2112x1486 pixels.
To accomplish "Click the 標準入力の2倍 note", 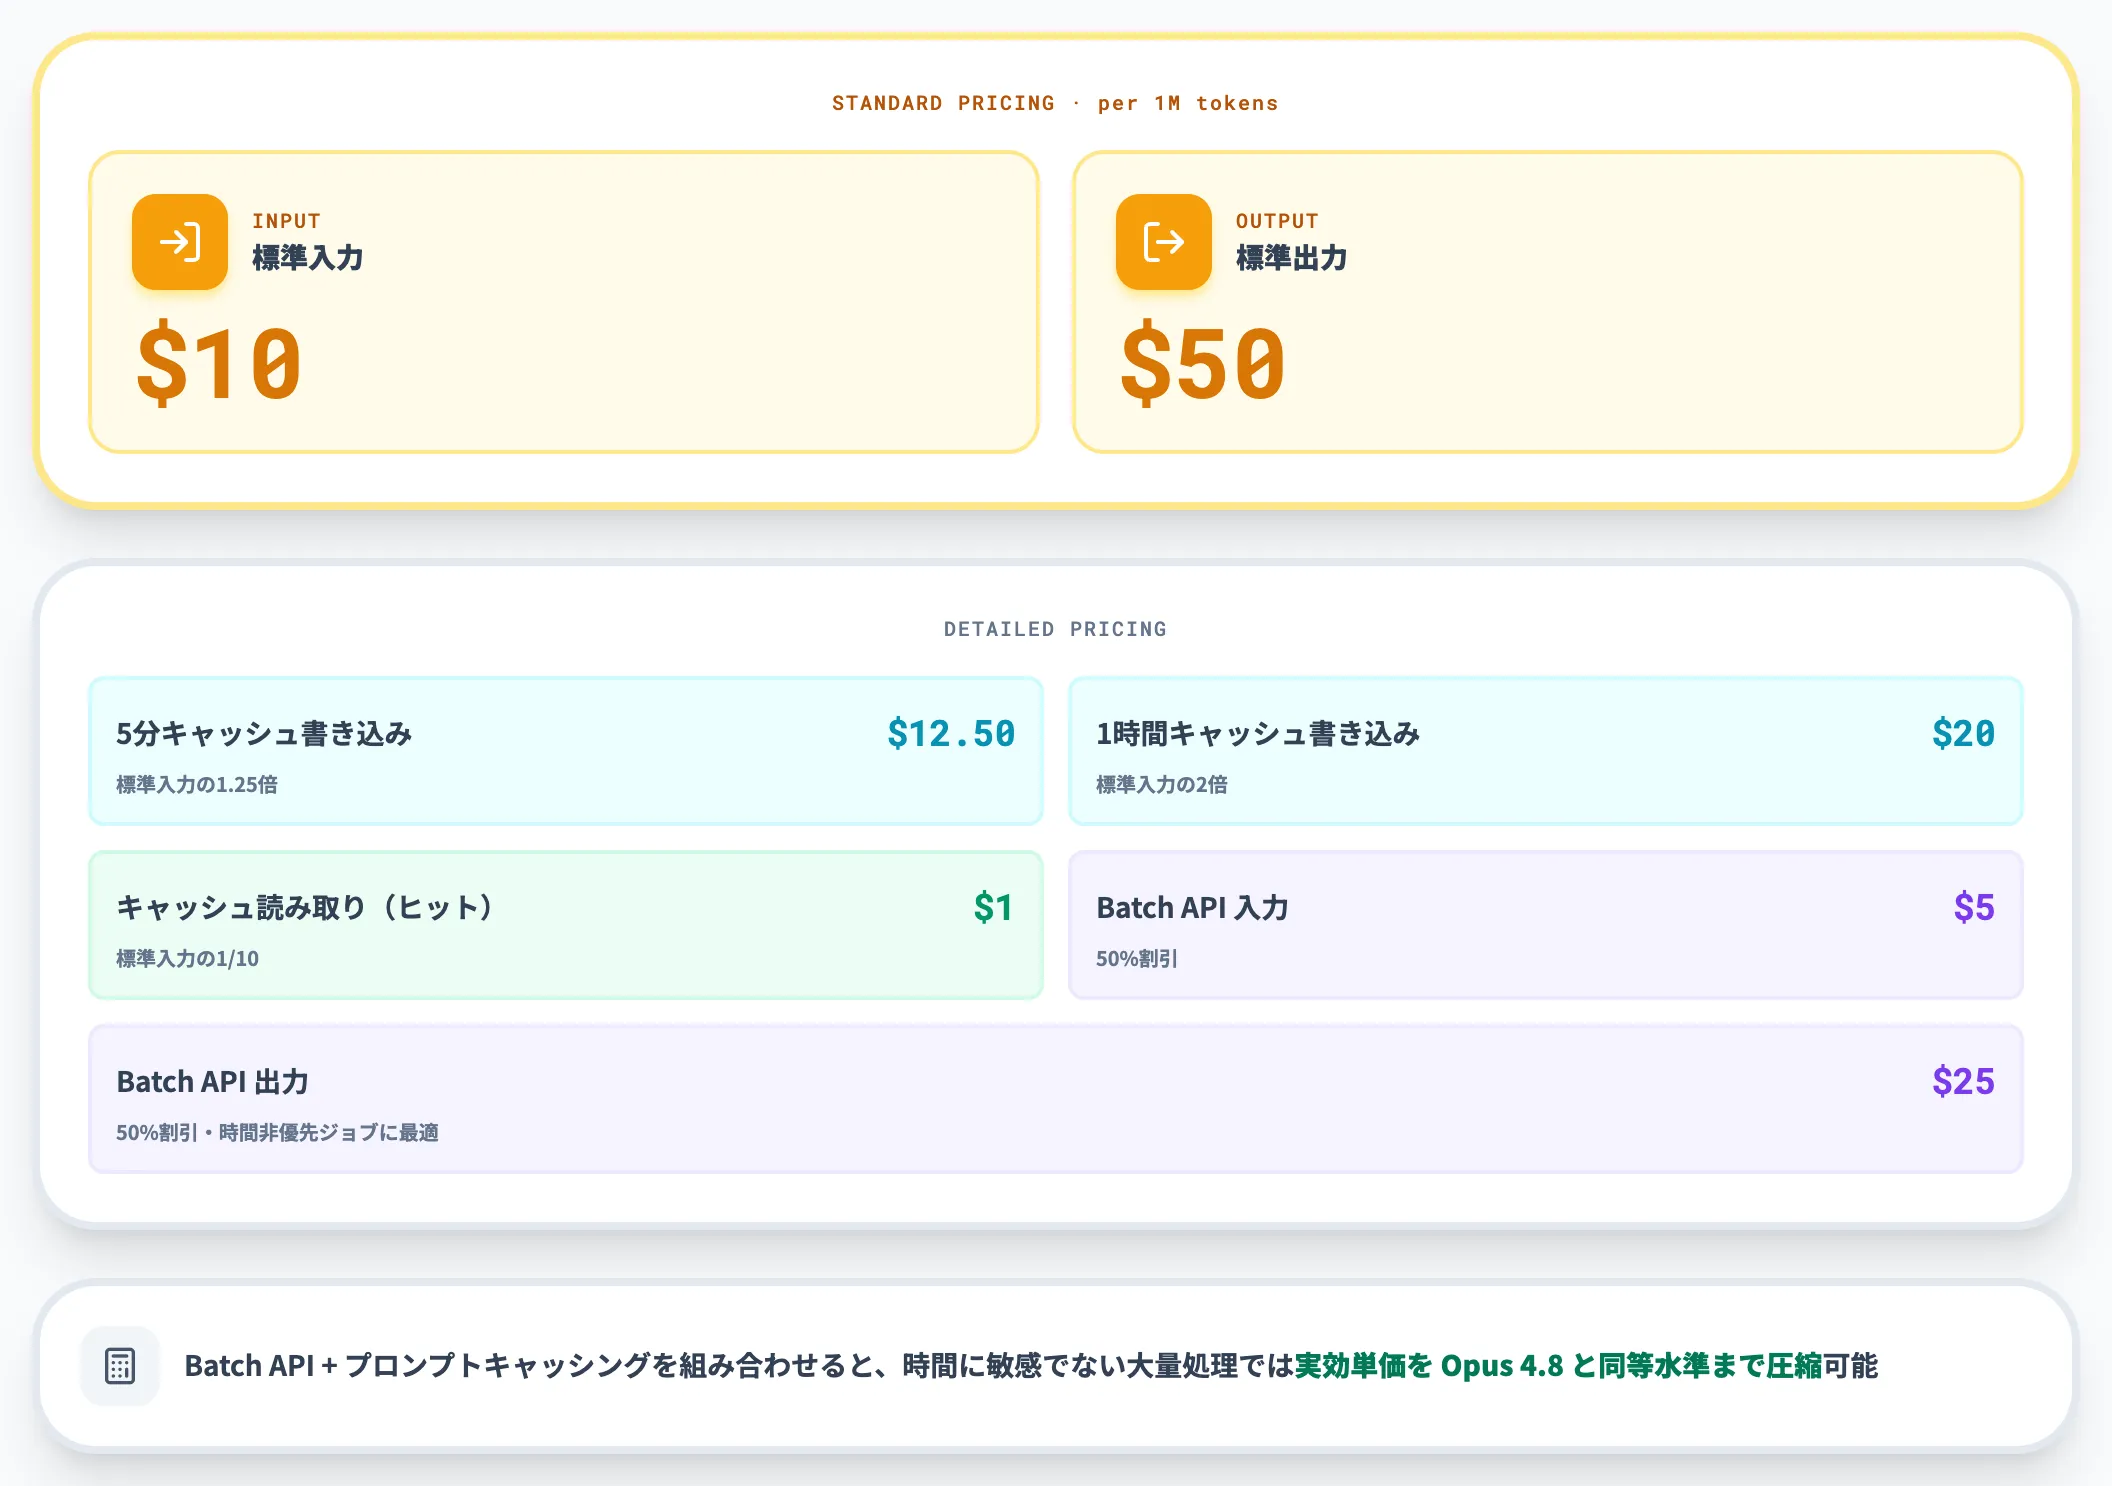I will pos(1162,785).
